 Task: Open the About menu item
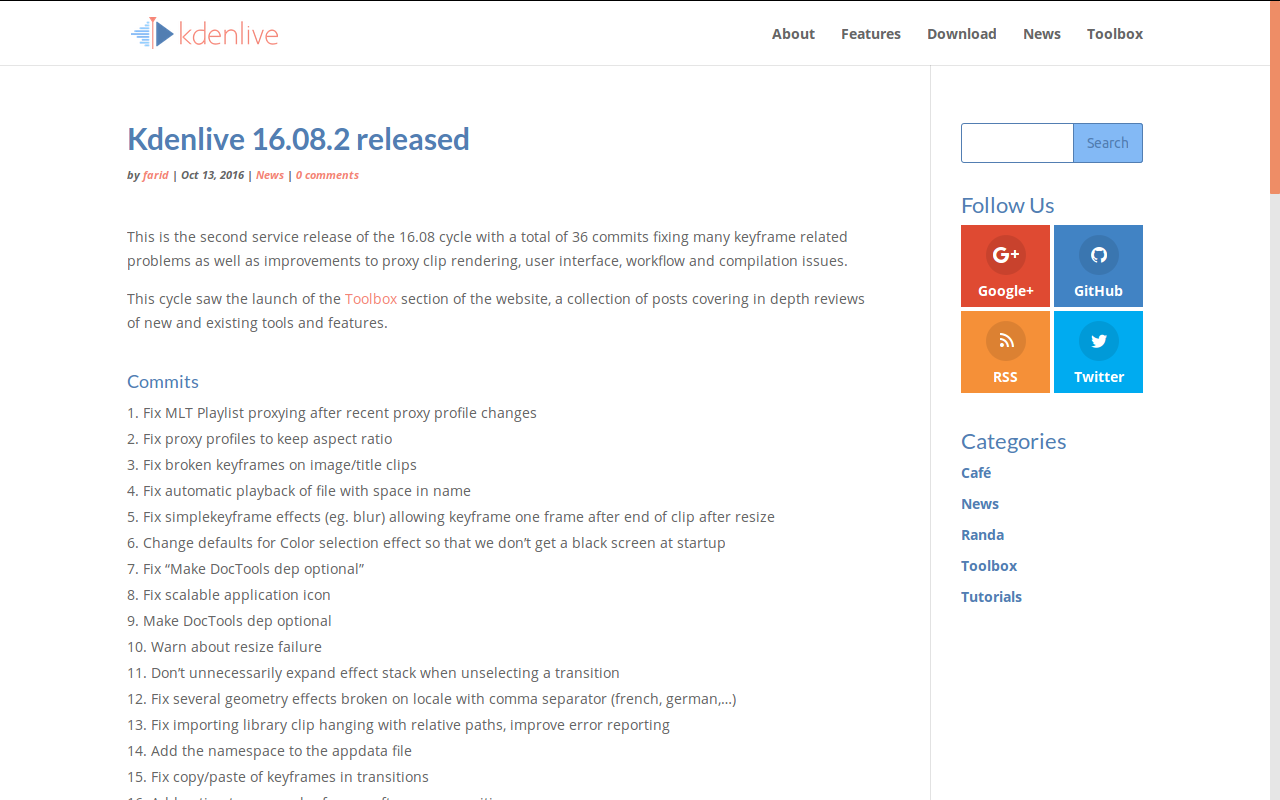coord(793,34)
